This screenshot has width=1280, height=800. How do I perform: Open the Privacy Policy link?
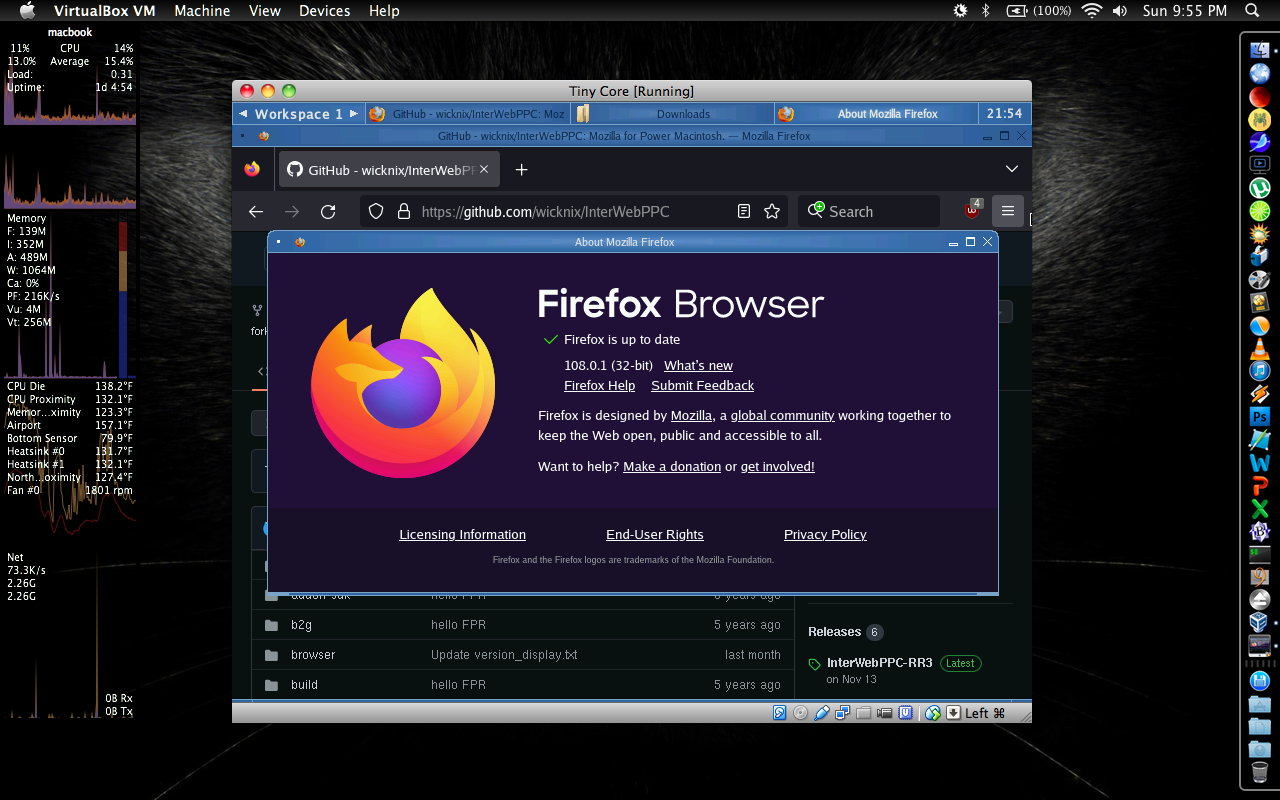point(825,535)
